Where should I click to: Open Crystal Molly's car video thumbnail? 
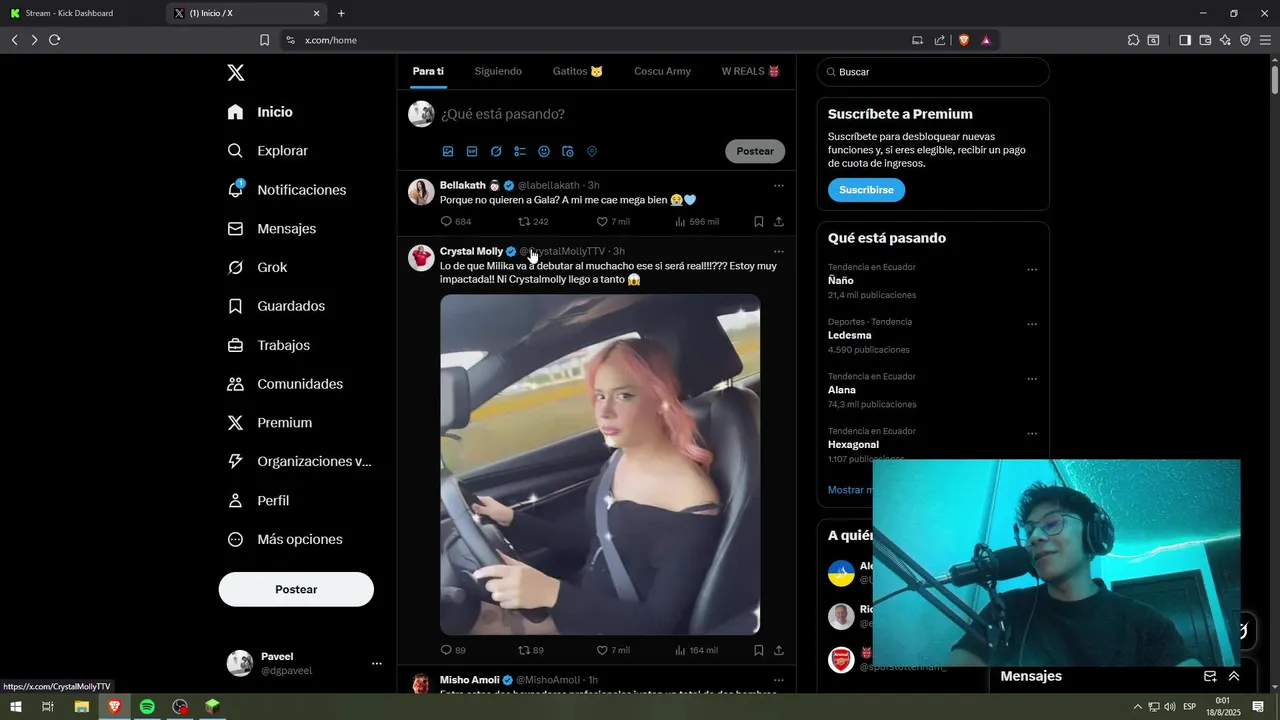(600, 464)
